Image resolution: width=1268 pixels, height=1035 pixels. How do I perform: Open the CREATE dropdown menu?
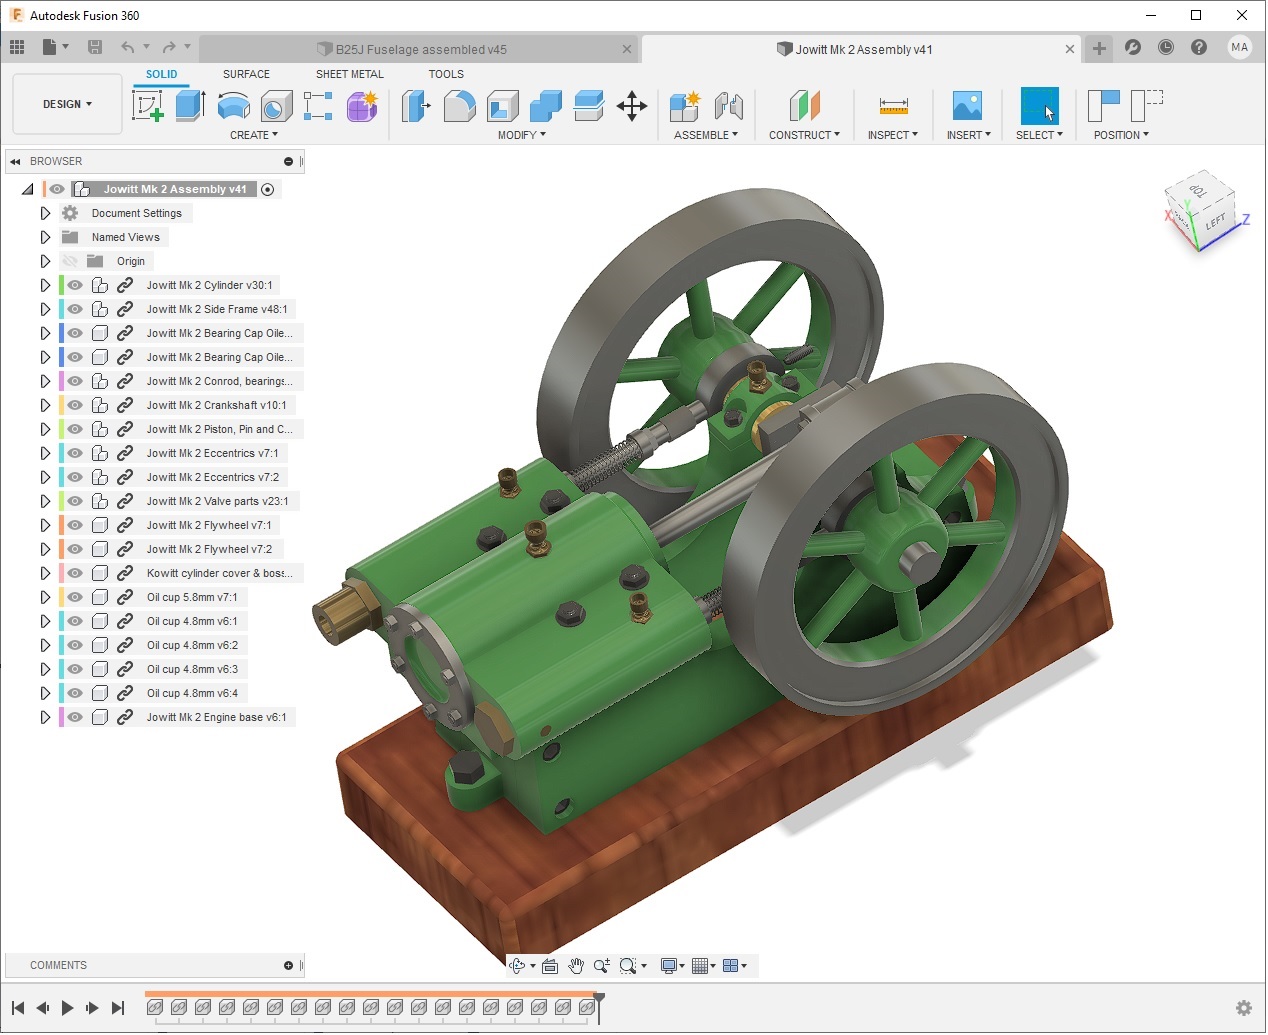[254, 135]
